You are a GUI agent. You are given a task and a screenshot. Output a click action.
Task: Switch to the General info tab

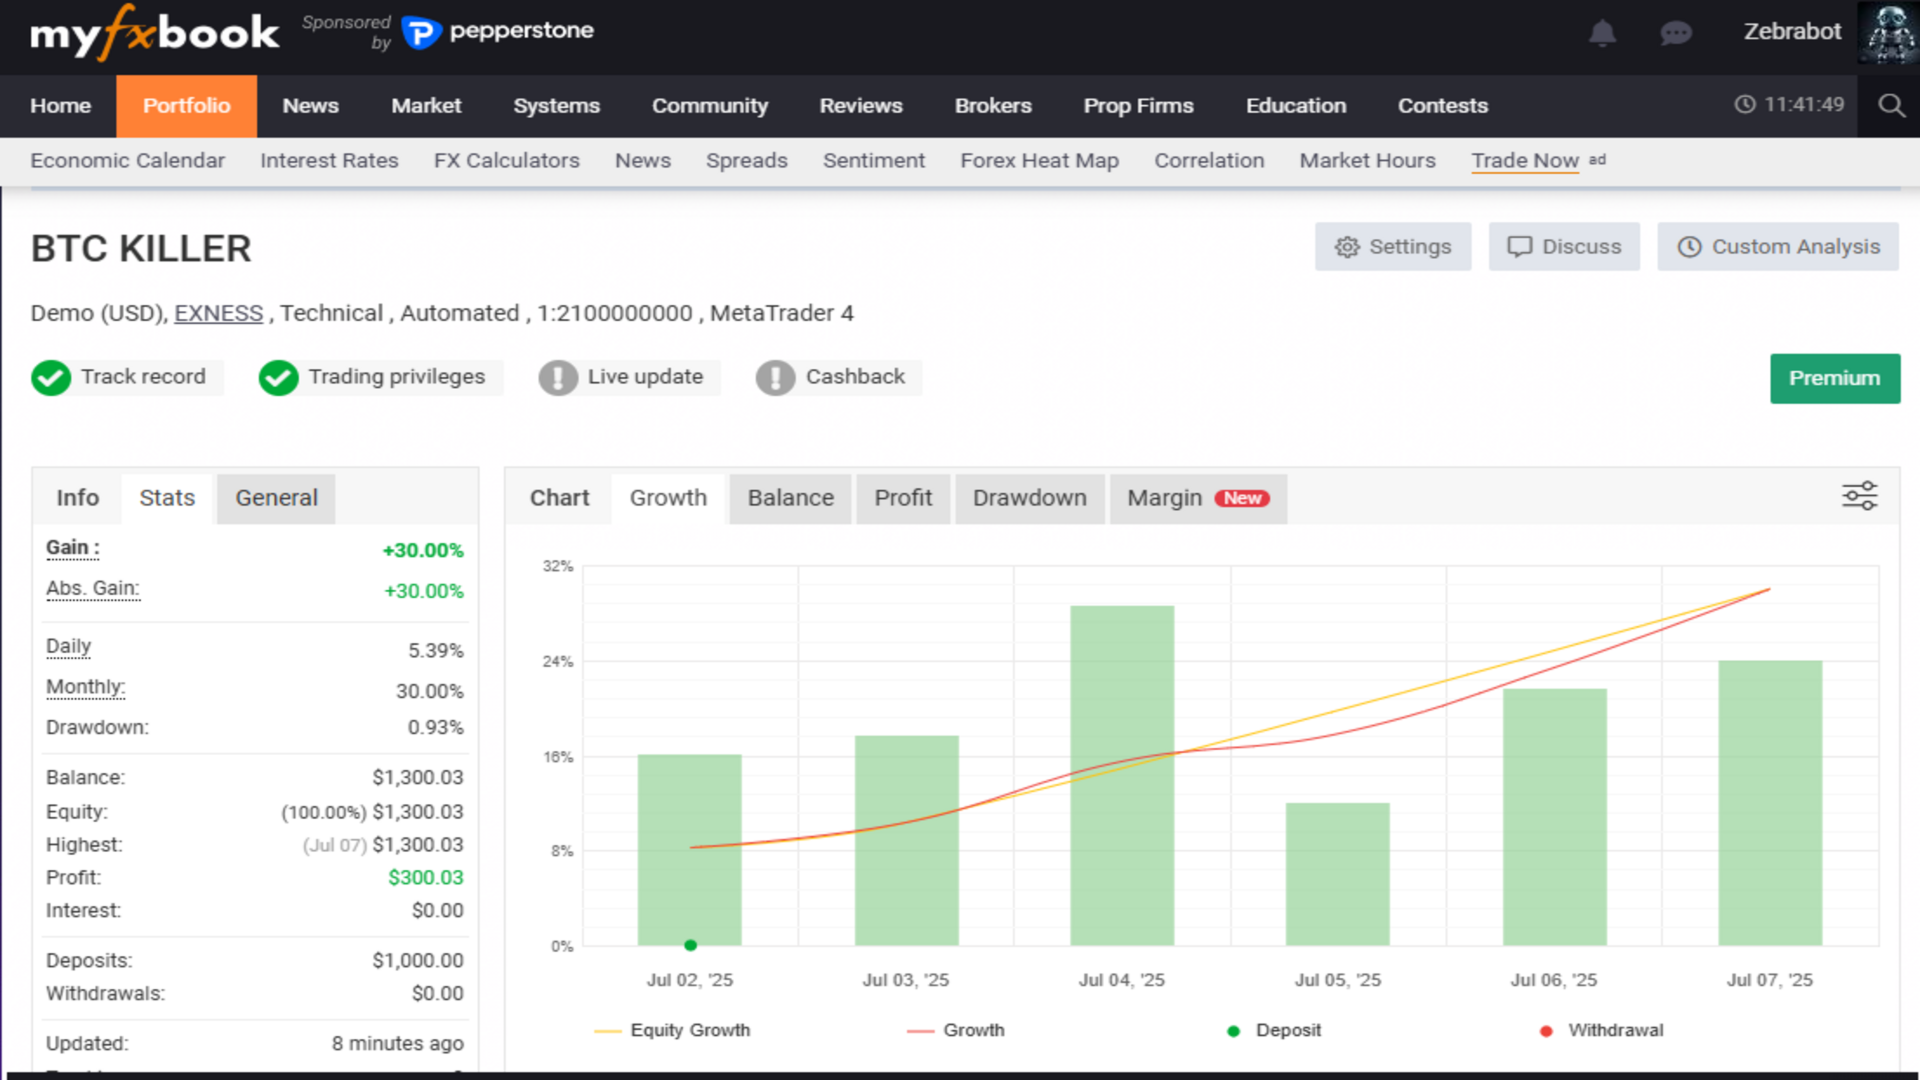(276, 498)
